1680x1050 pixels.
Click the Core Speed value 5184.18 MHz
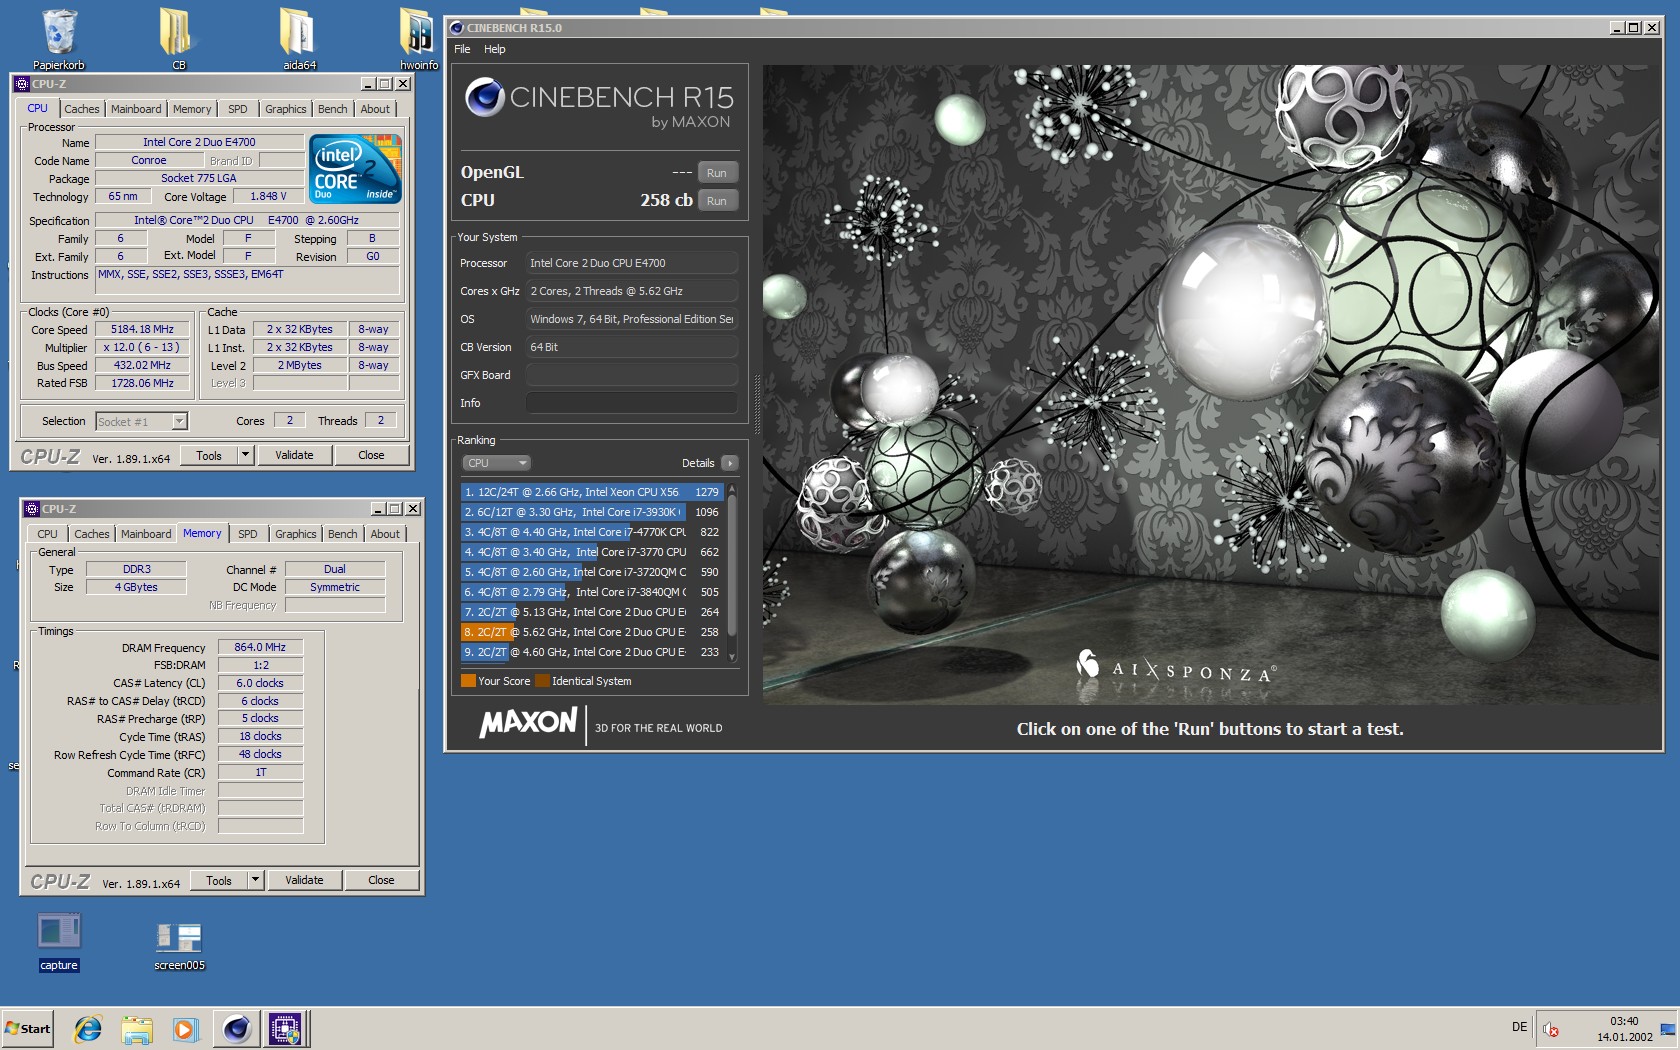click(142, 329)
